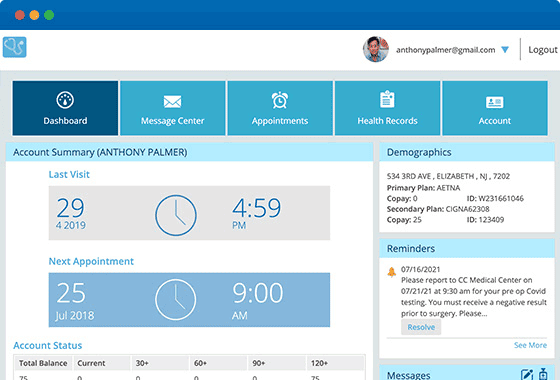560x380 pixels.
Task: Click the reminder date 07/16/2021
Action: pos(420,269)
